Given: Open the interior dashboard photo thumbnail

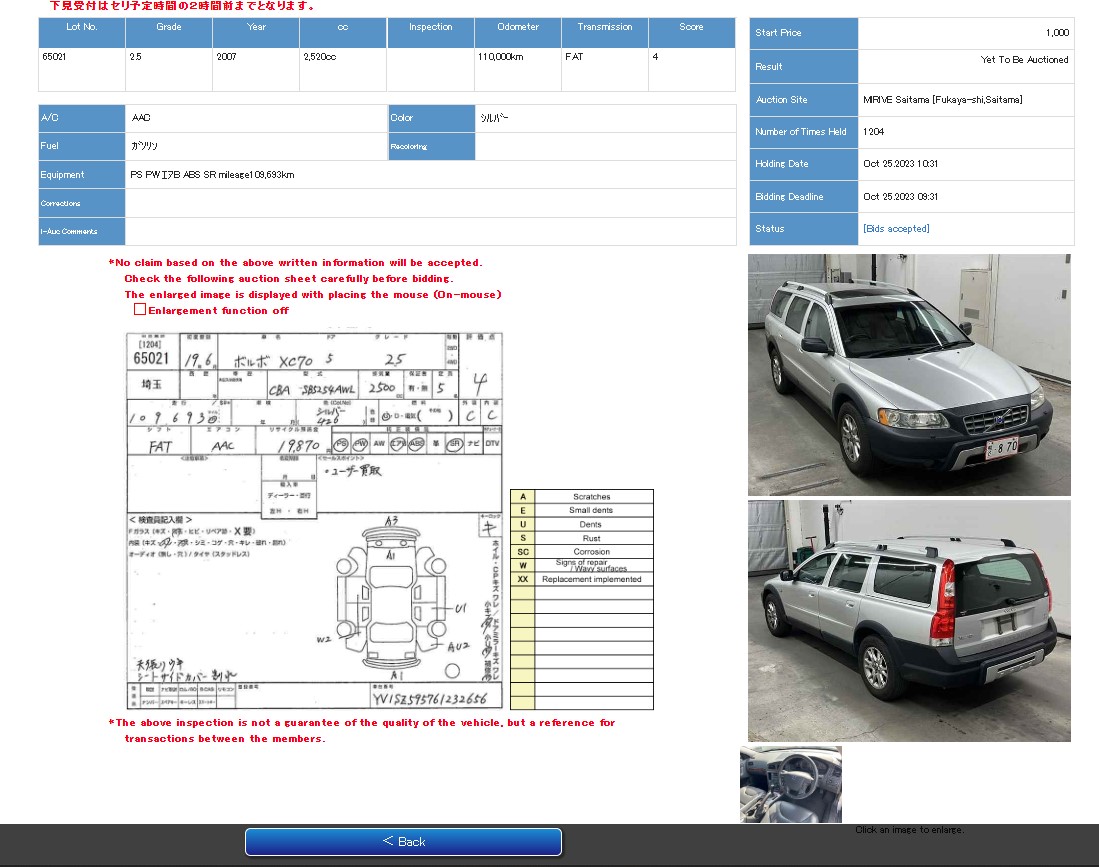Looking at the screenshot, I should pos(790,786).
